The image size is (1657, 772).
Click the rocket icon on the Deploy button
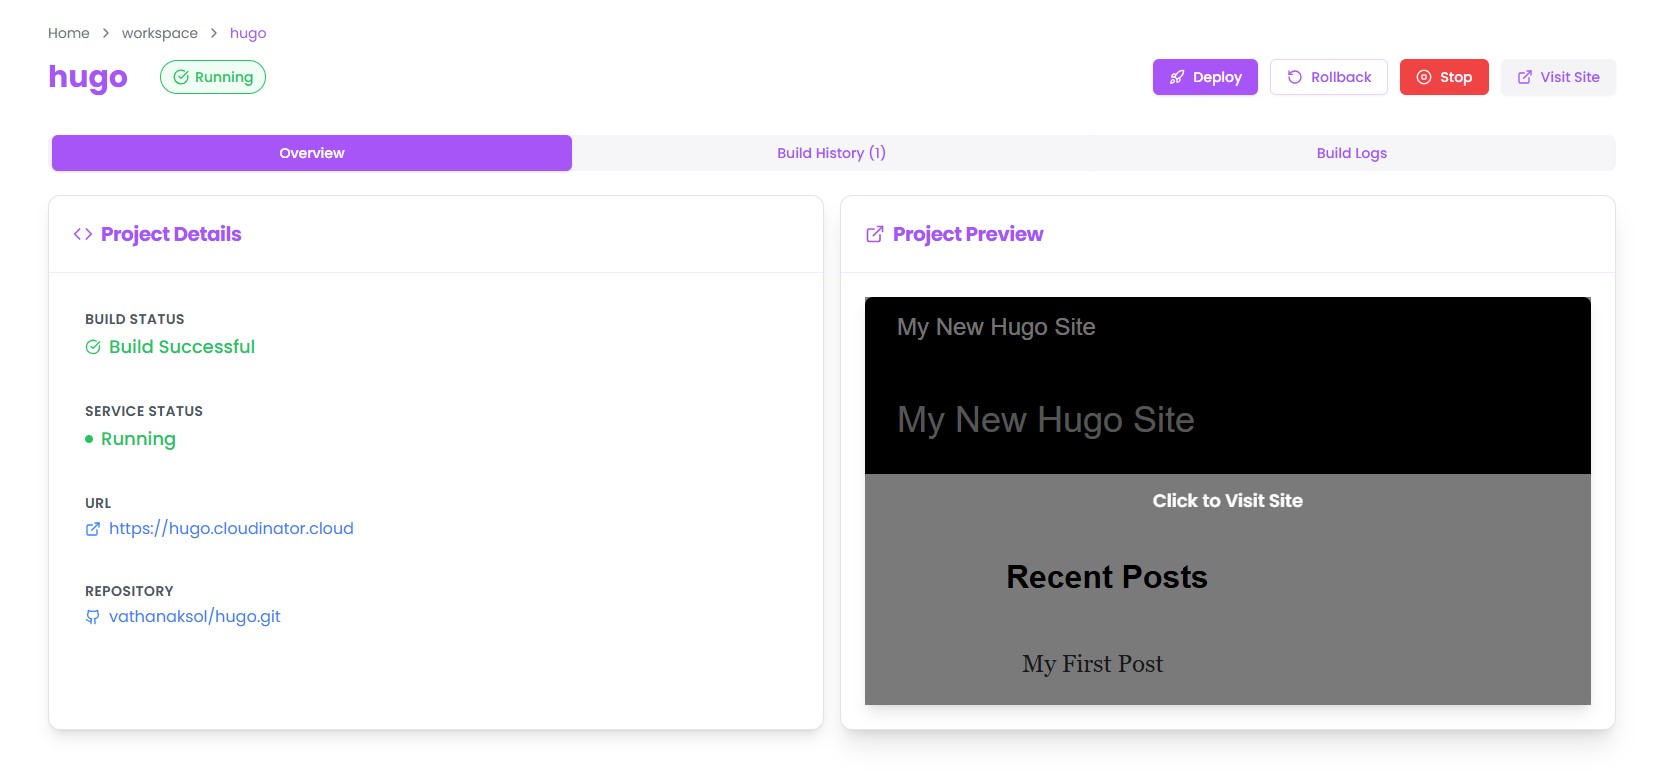(x=1176, y=77)
